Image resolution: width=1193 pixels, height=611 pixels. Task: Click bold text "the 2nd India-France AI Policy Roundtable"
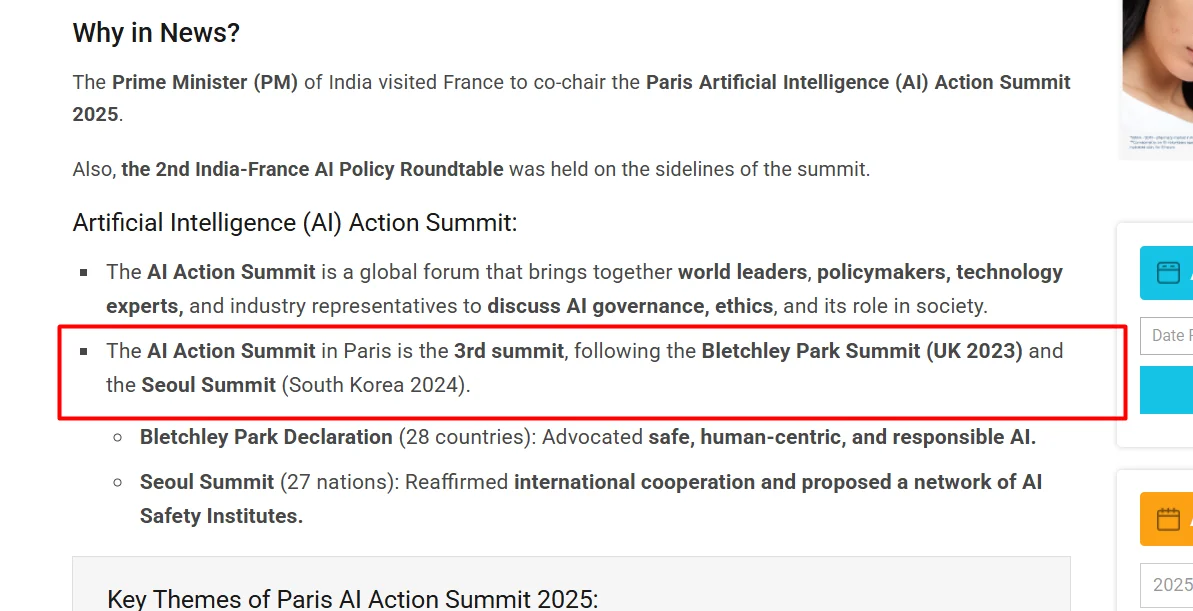[312, 169]
